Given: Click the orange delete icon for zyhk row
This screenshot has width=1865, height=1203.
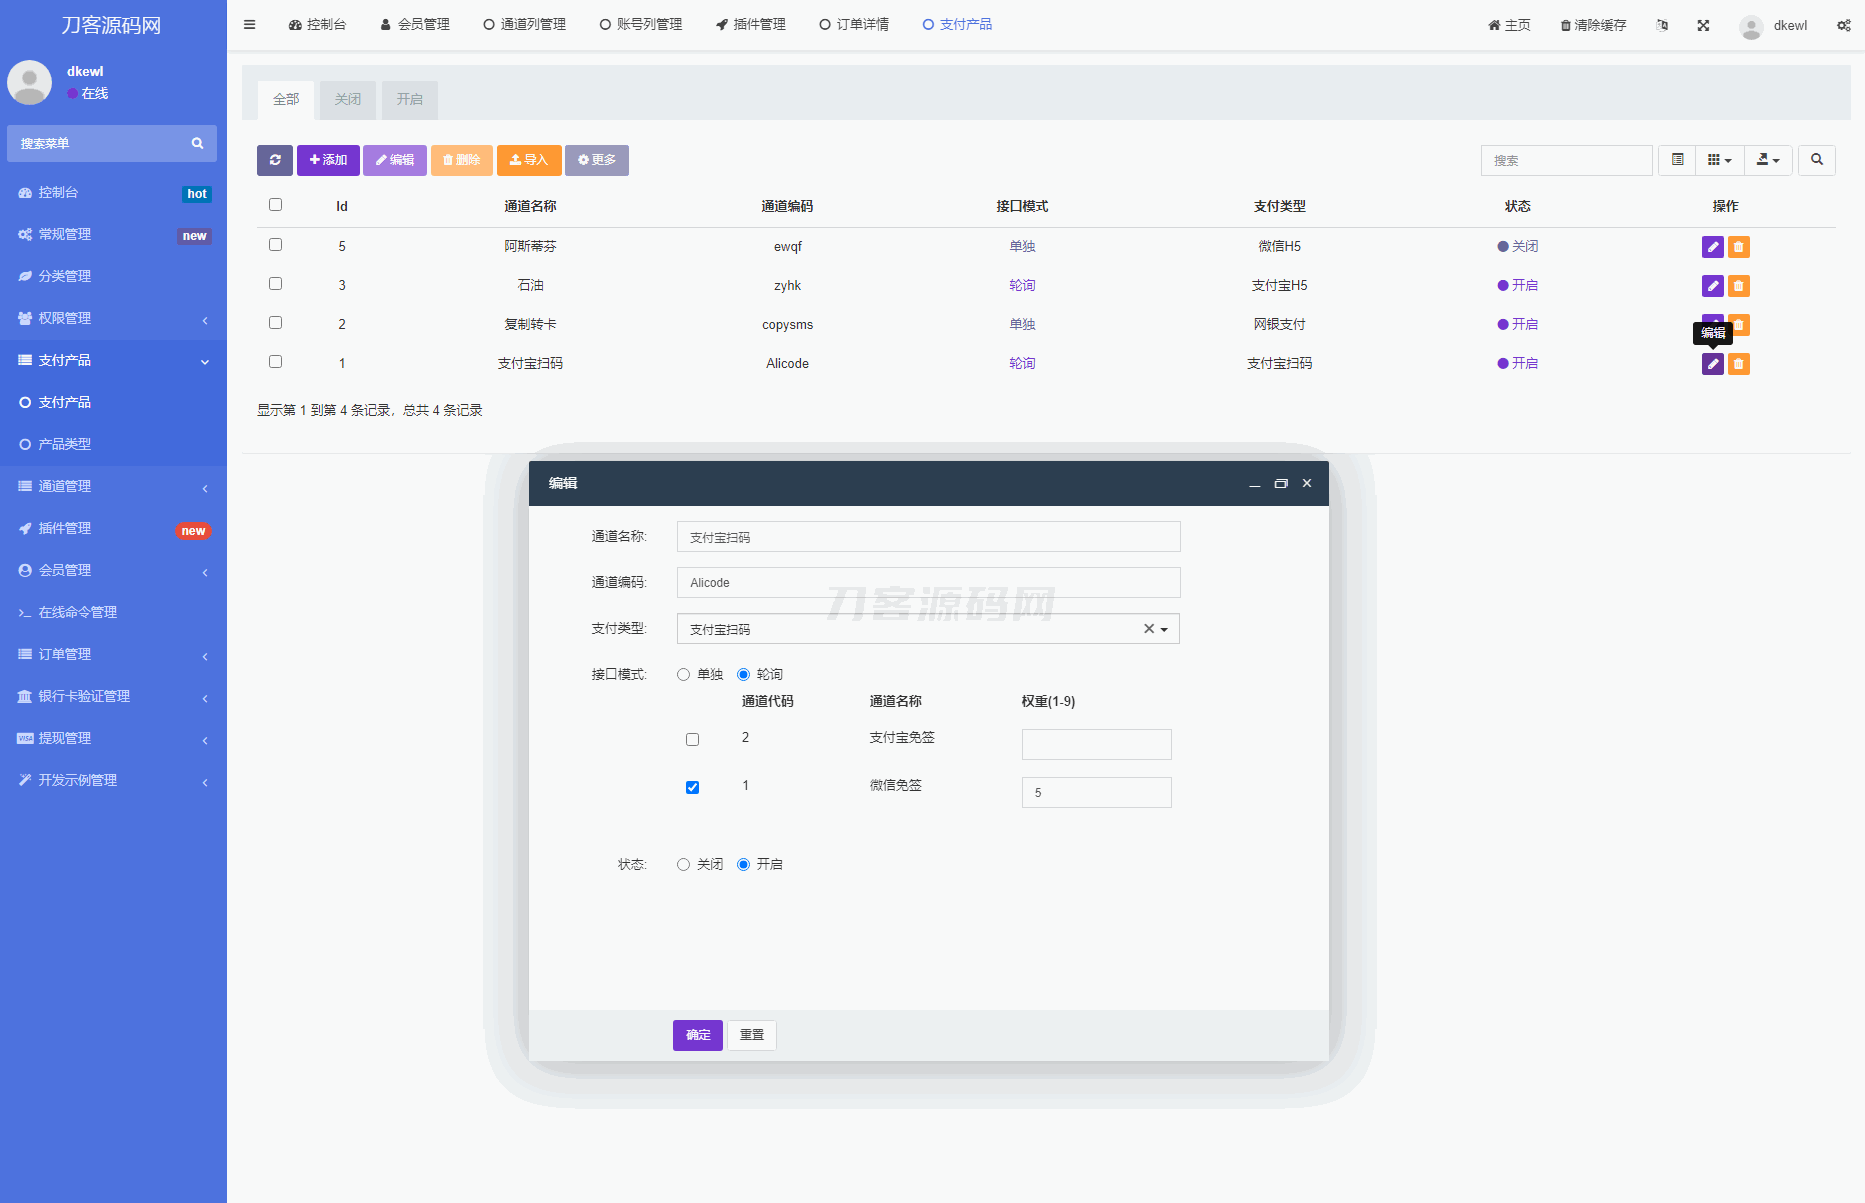Looking at the screenshot, I should click(x=1739, y=286).
